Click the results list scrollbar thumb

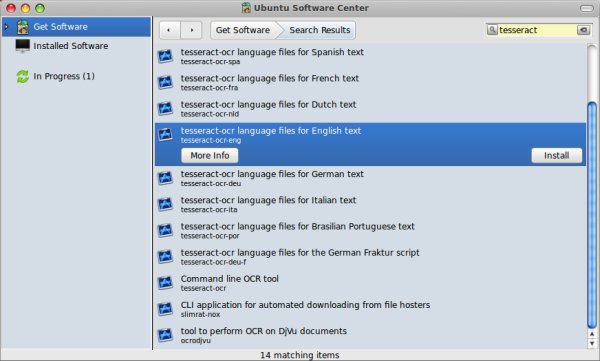[x=592, y=214]
